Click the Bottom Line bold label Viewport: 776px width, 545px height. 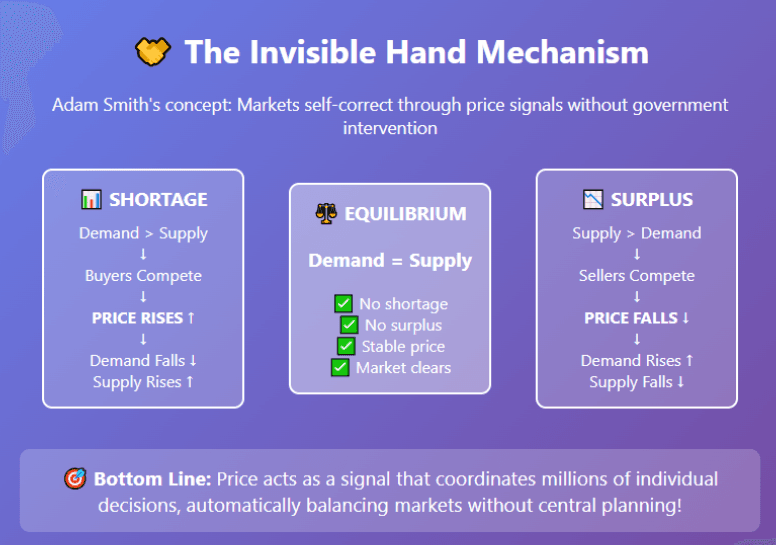point(151,479)
